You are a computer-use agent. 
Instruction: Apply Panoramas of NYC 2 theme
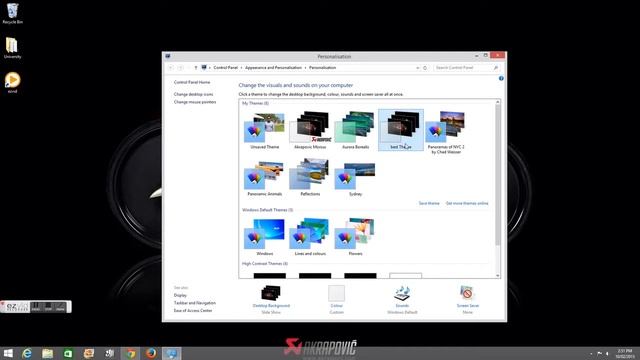(x=446, y=132)
